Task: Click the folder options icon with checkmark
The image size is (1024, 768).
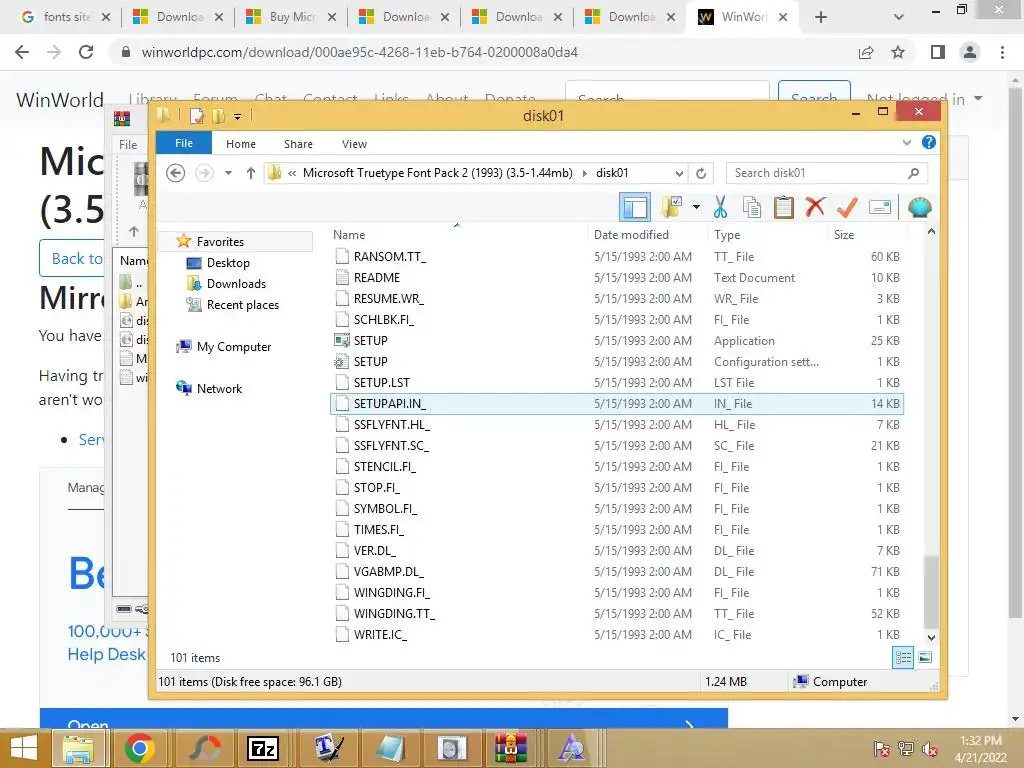Action: point(672,208)
